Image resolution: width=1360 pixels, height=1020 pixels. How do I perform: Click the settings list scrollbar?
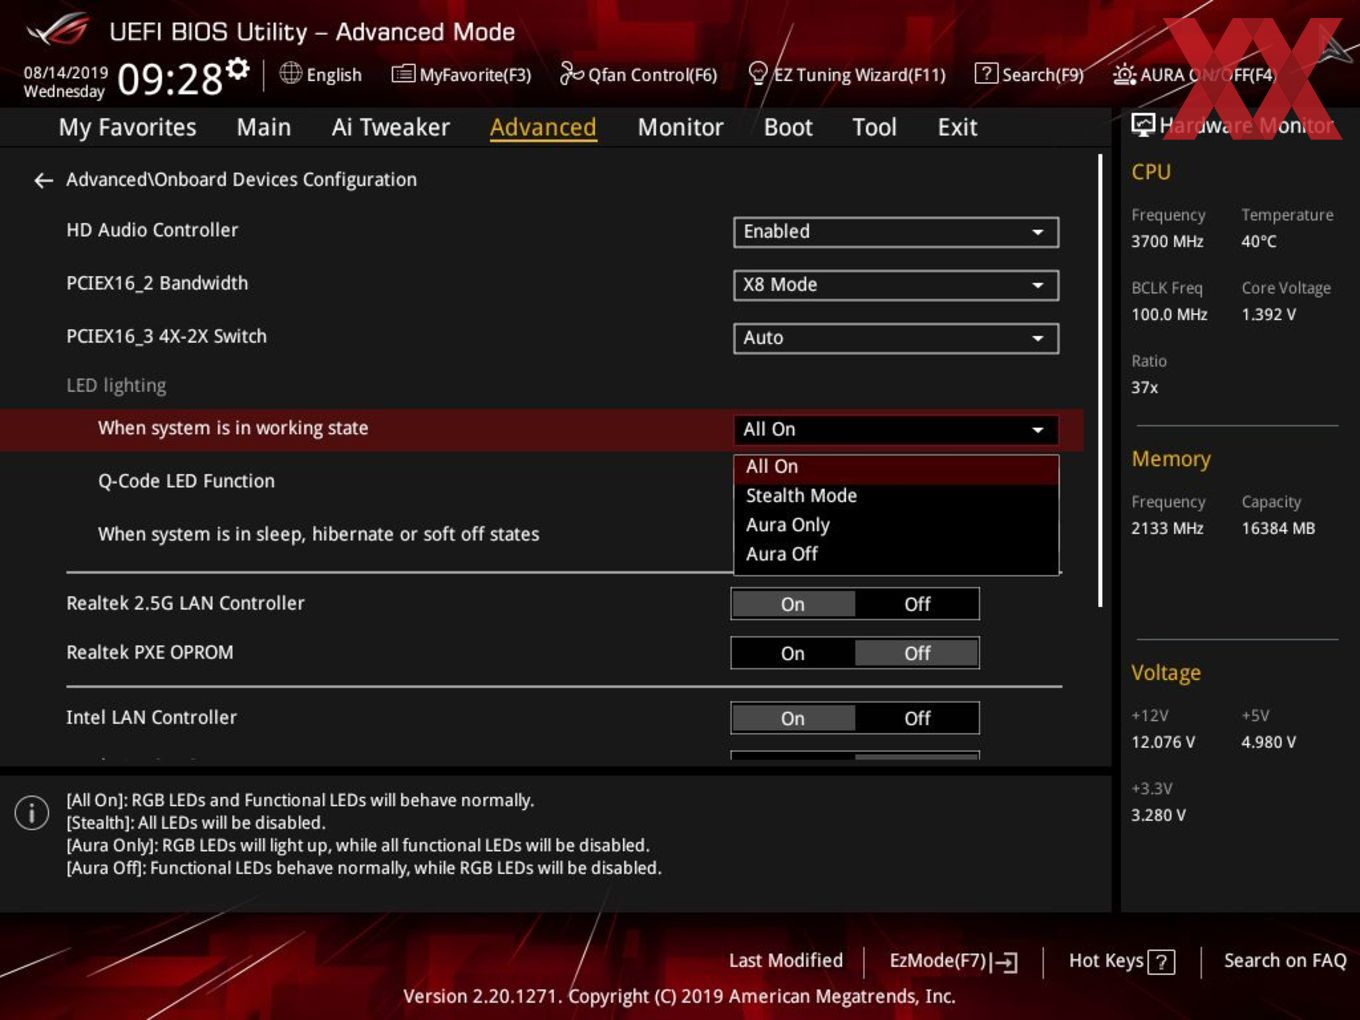[x=1101, y=380]
